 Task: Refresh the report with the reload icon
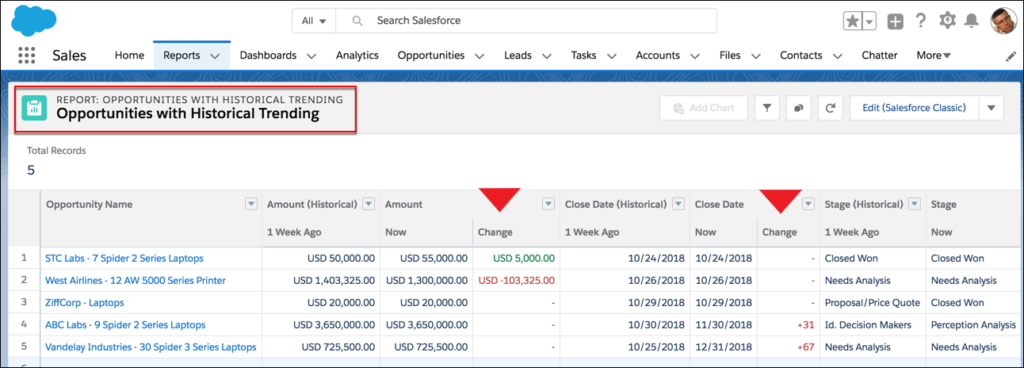click(x=830, y=108)
